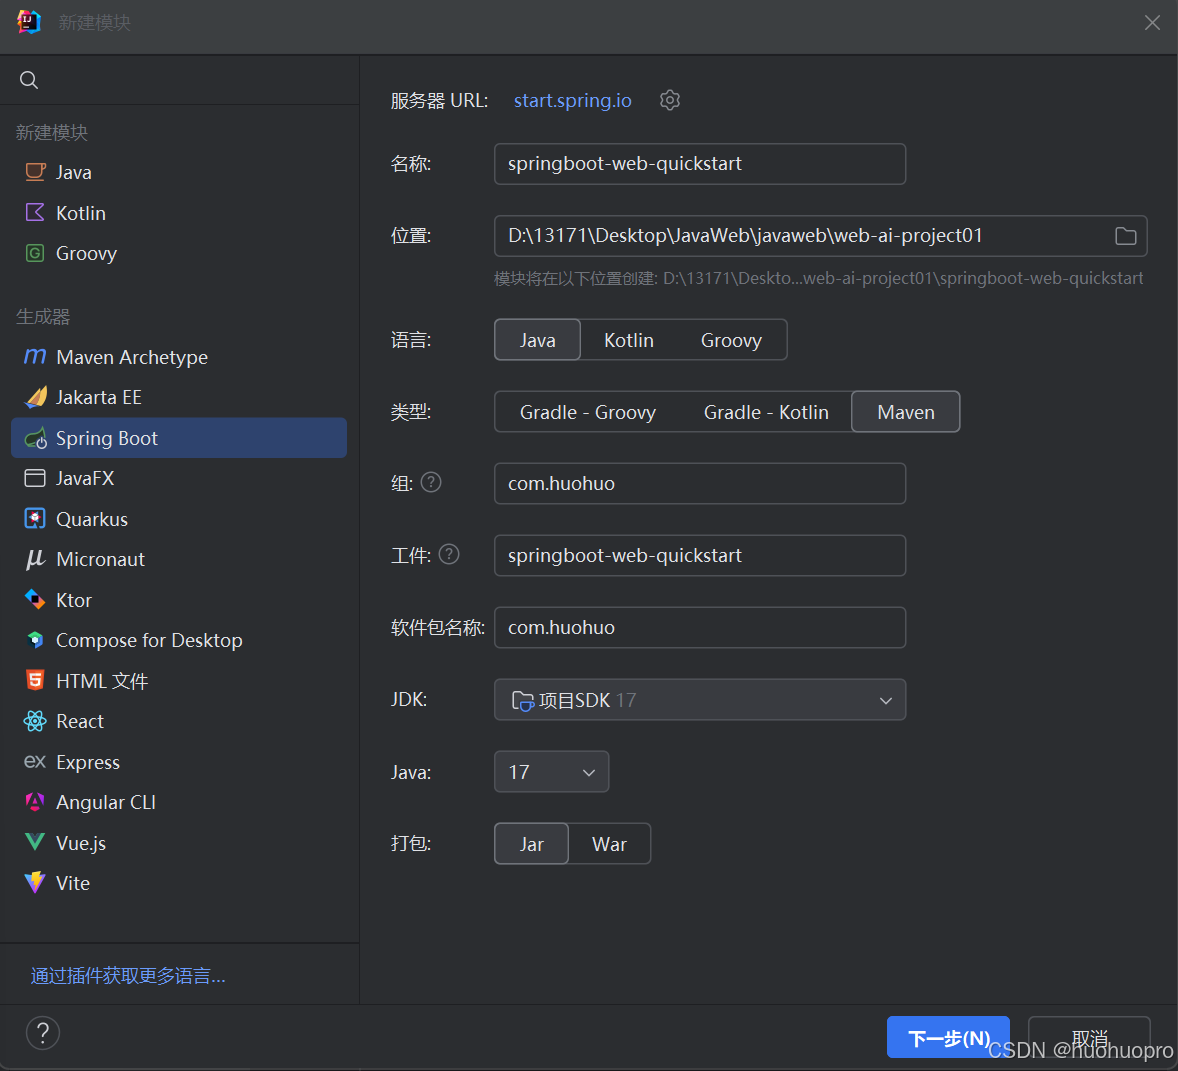
Task: Click the IntelliJ IDEA title bar logo
Action: pyautogui.click(x=29, y=22)
